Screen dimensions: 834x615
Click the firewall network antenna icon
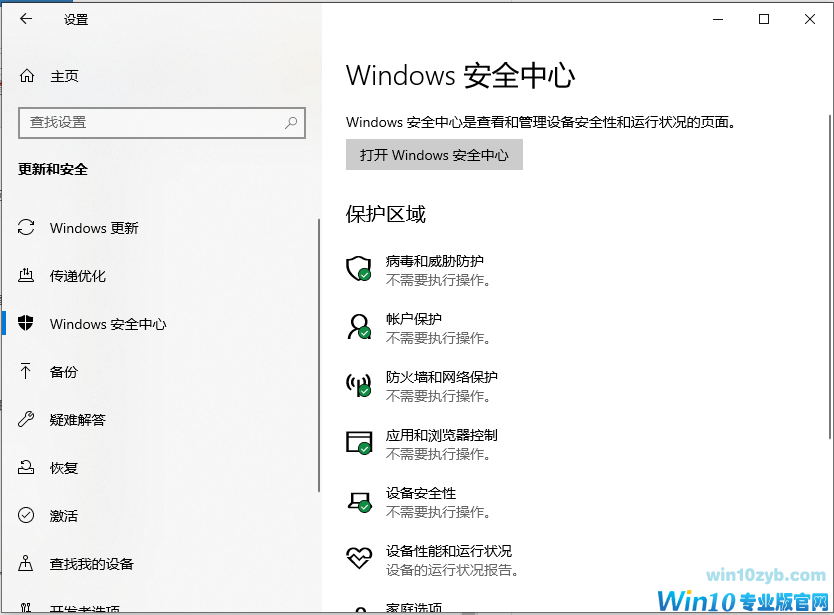point(358,385)
